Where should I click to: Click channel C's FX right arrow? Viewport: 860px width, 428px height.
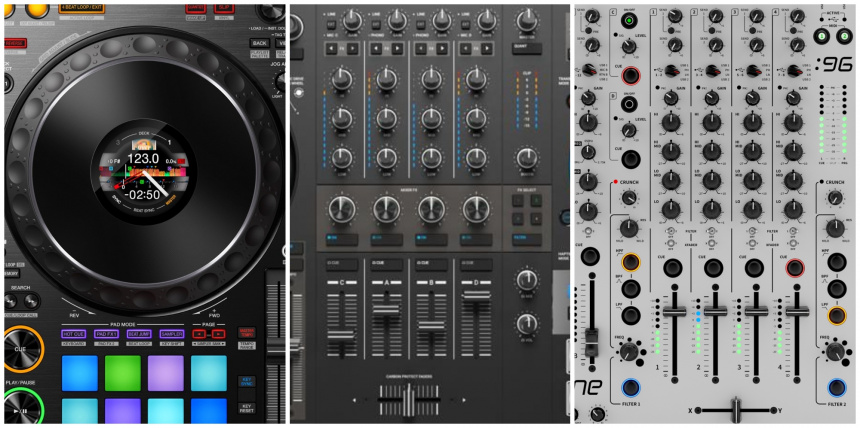[352, 48]
